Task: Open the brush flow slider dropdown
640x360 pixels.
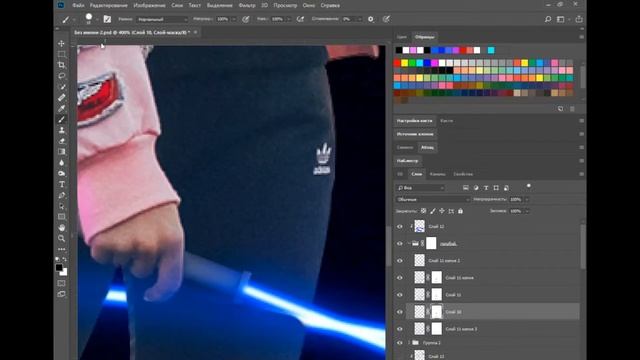Action: pos(289,19)
